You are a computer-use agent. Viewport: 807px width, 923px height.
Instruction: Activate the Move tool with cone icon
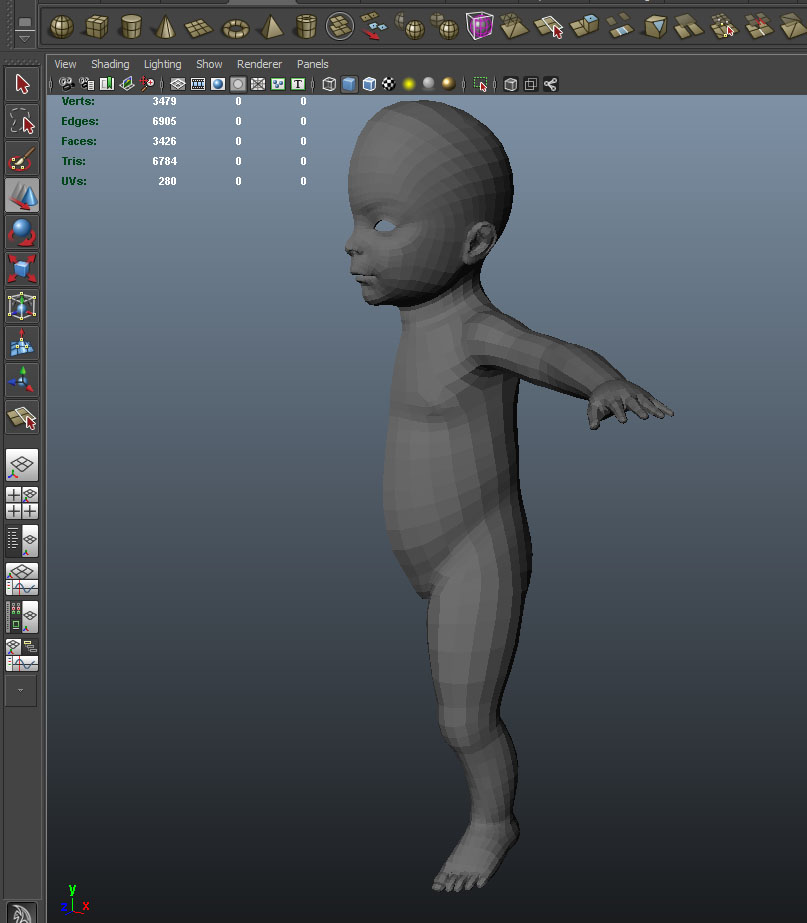point(22,195)
